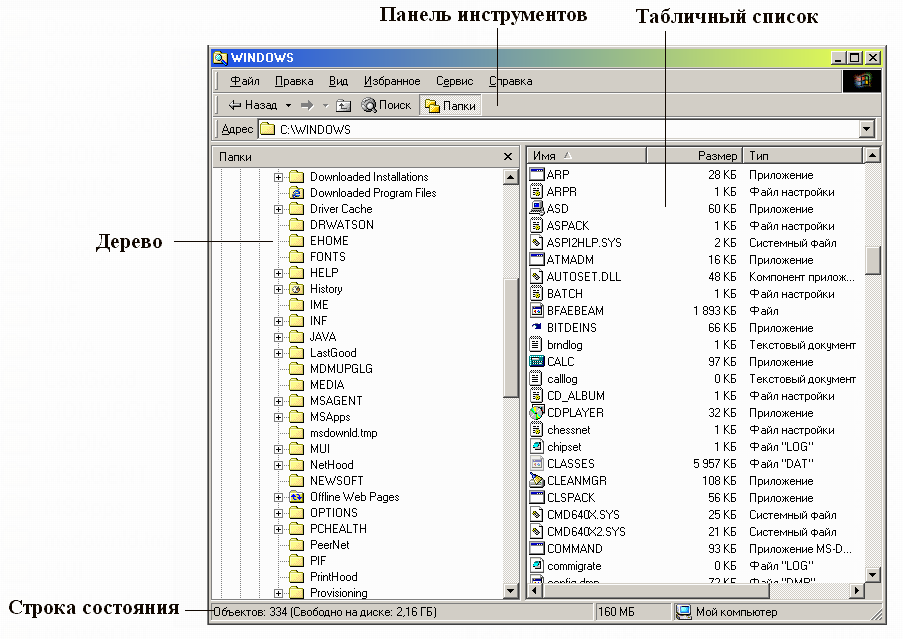Toggle the Folders (Папки) pane button

coord(450,105)
